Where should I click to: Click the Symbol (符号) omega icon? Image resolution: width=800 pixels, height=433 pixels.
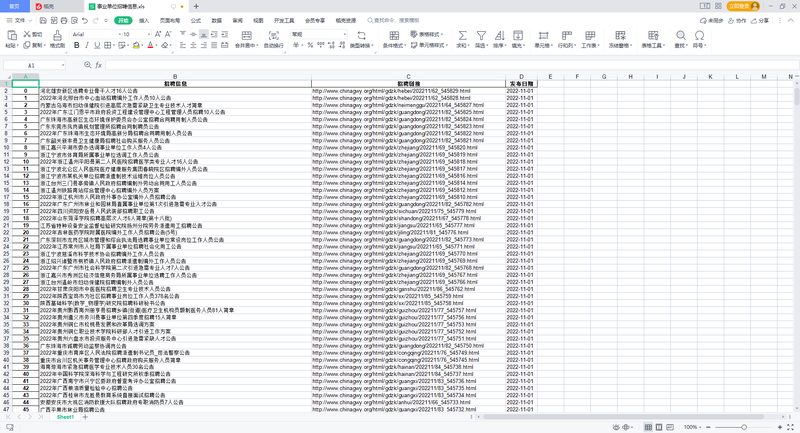pyautogui.click(x=699, y=35)
